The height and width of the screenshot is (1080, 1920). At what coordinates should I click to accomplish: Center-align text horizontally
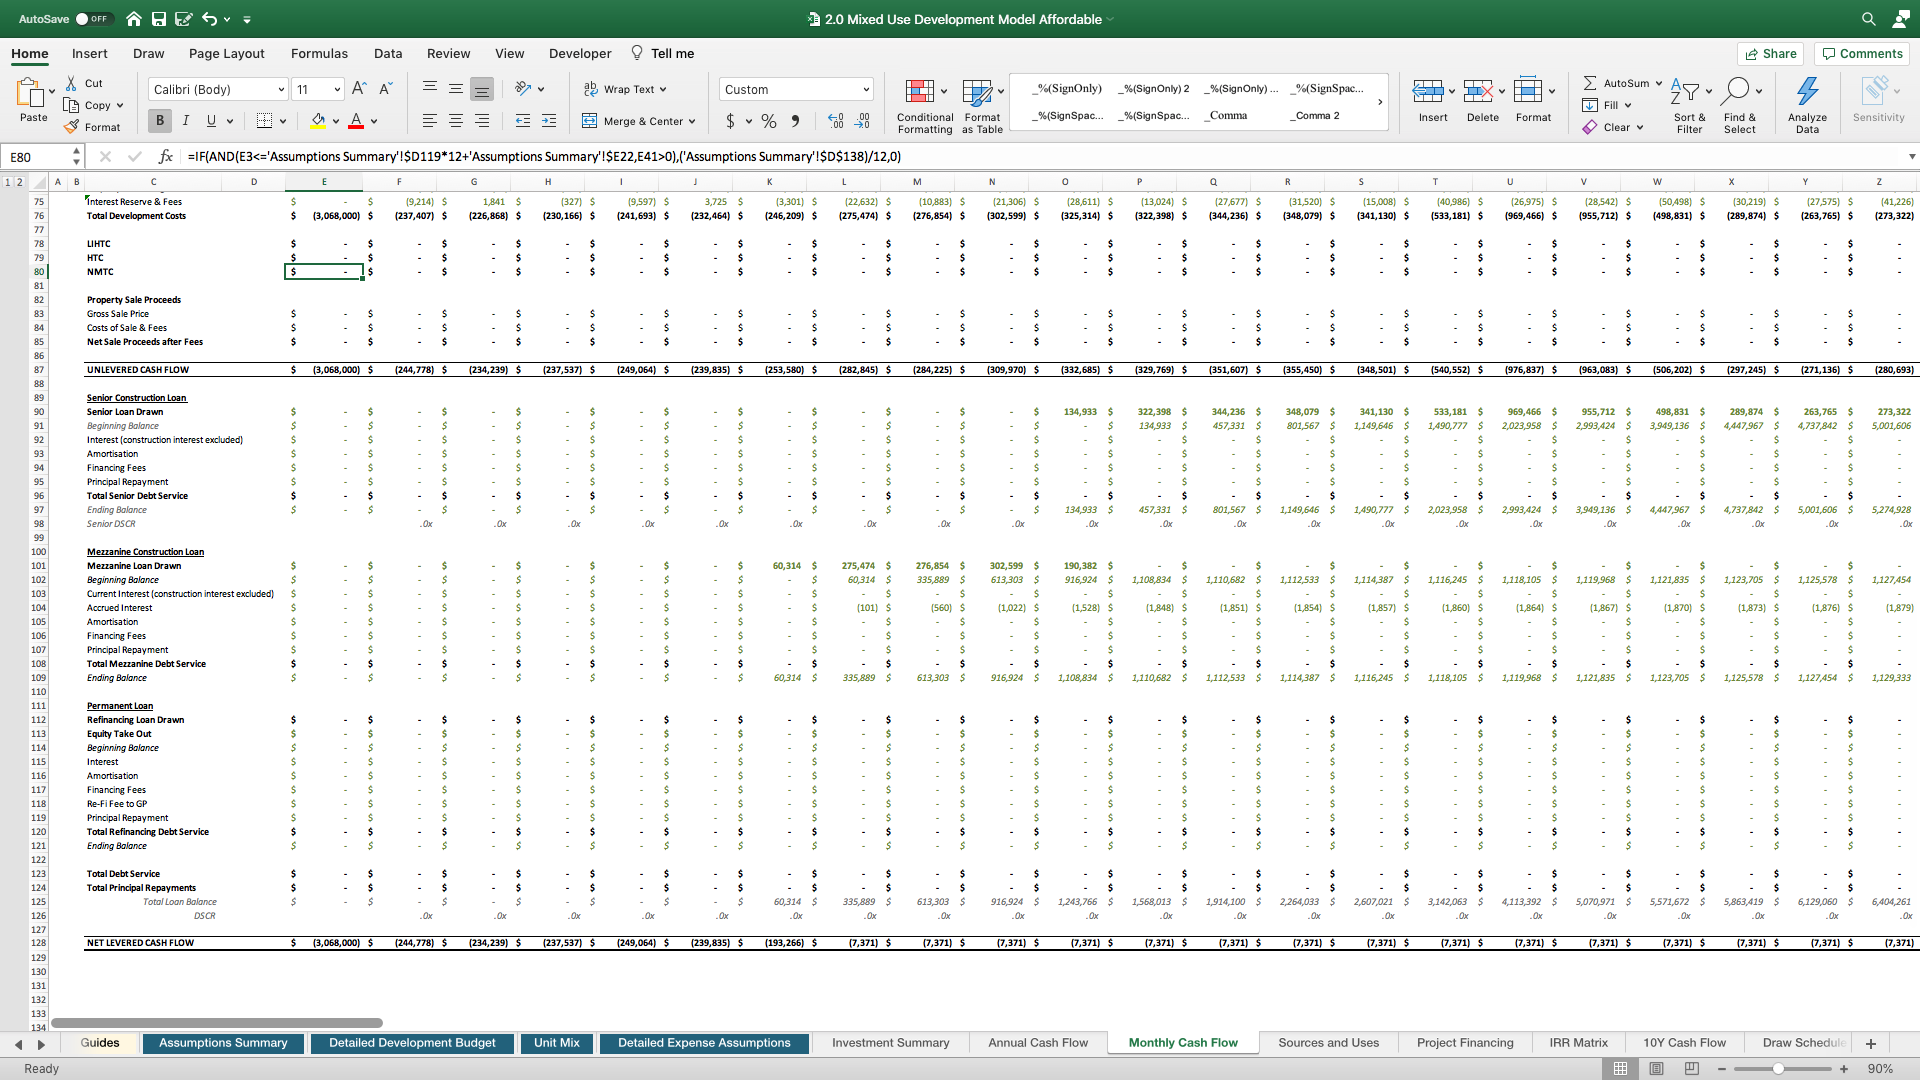[x=456, y=121]
